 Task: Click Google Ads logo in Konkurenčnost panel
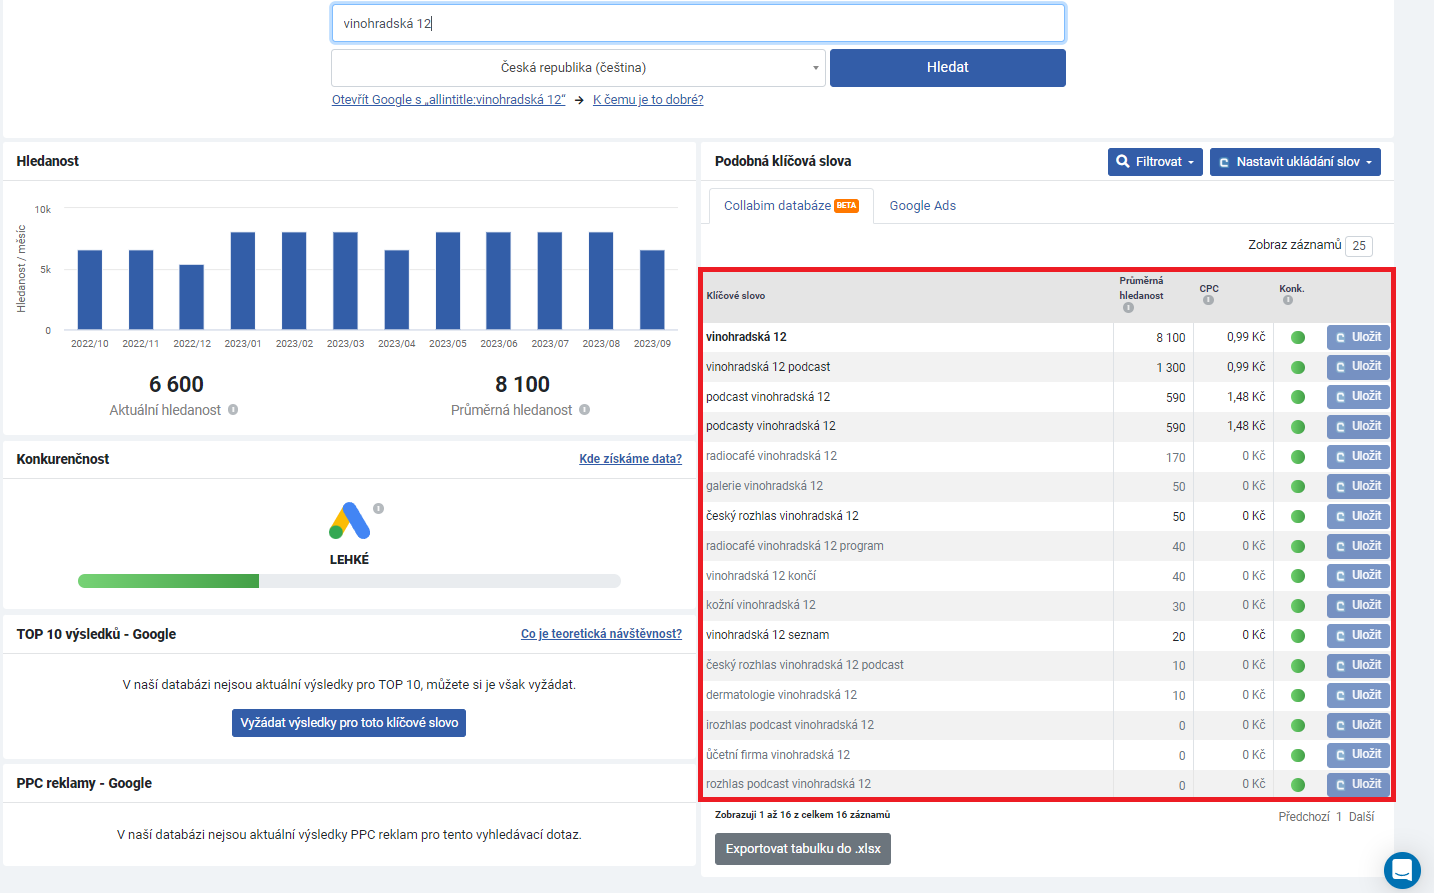[x=349, y=521]
